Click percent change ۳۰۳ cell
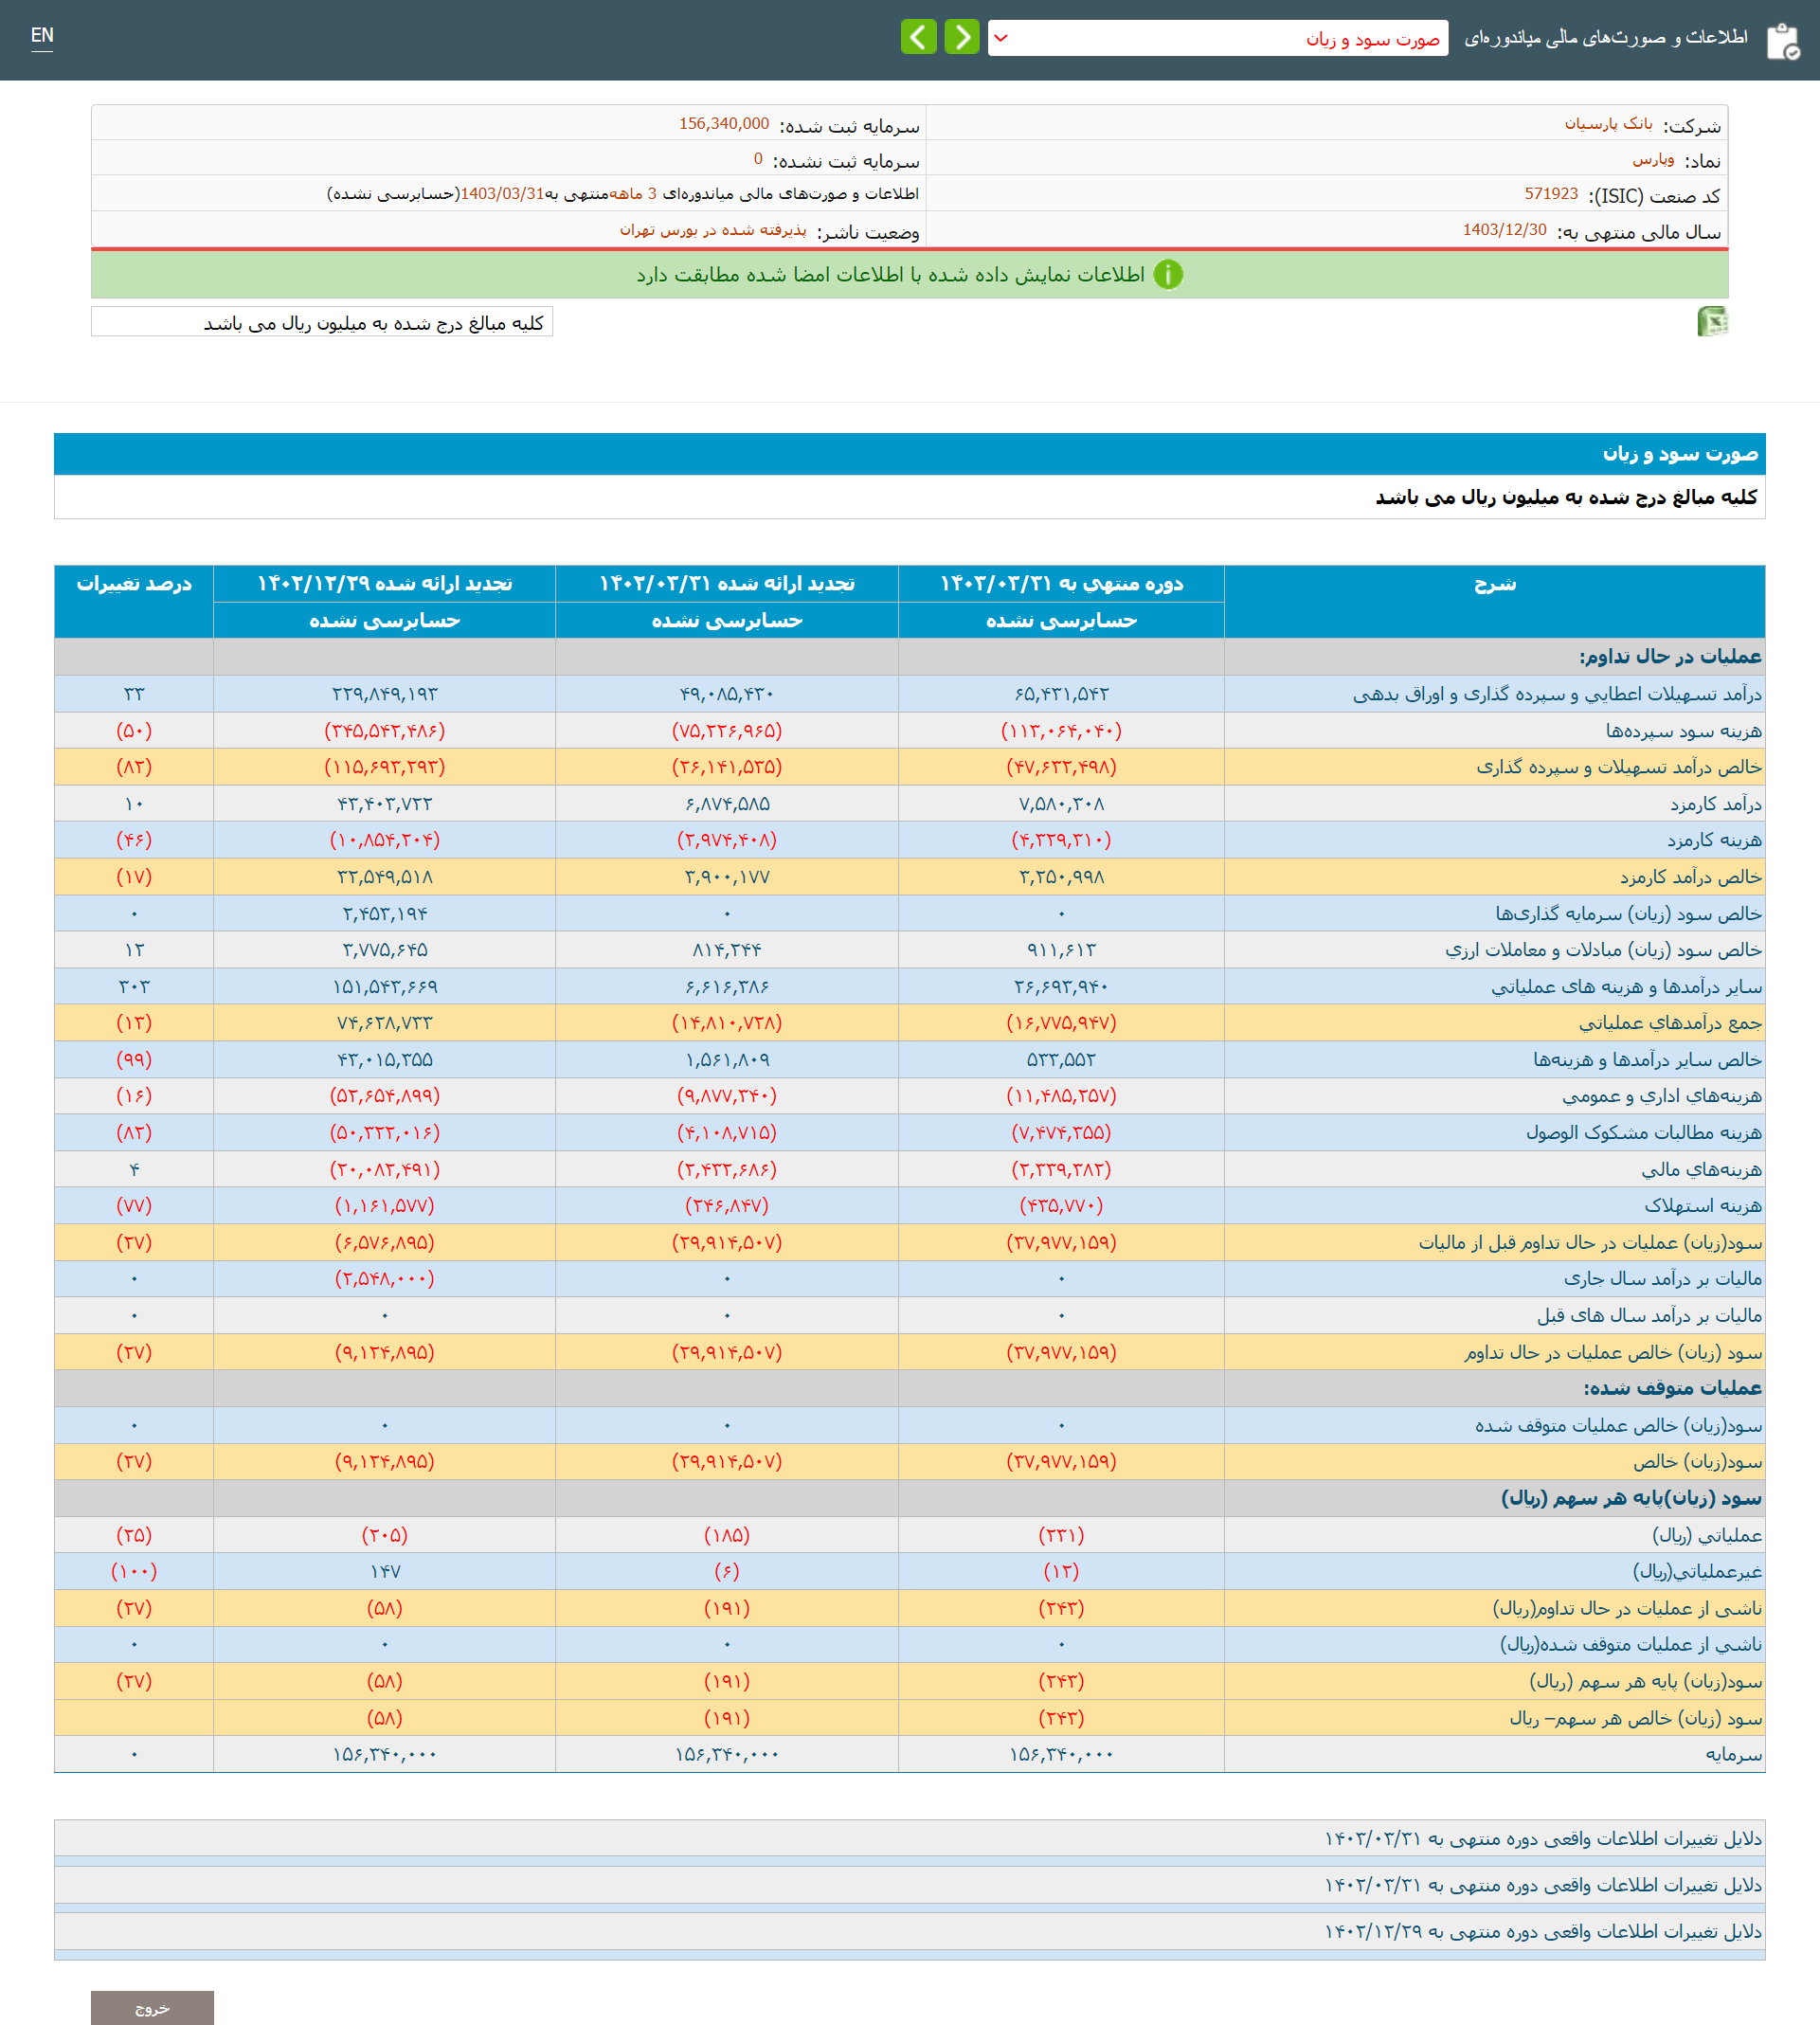This screenshot has width=1820, height=2025. click(x=134, y=987)
